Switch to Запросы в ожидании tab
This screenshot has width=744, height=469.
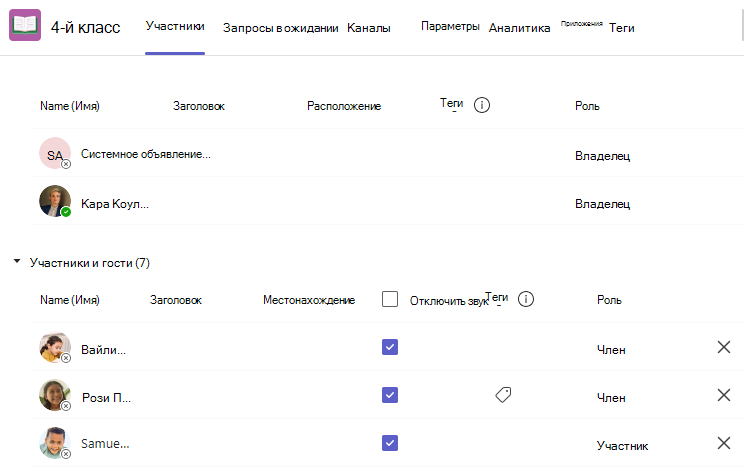(280, 28)
